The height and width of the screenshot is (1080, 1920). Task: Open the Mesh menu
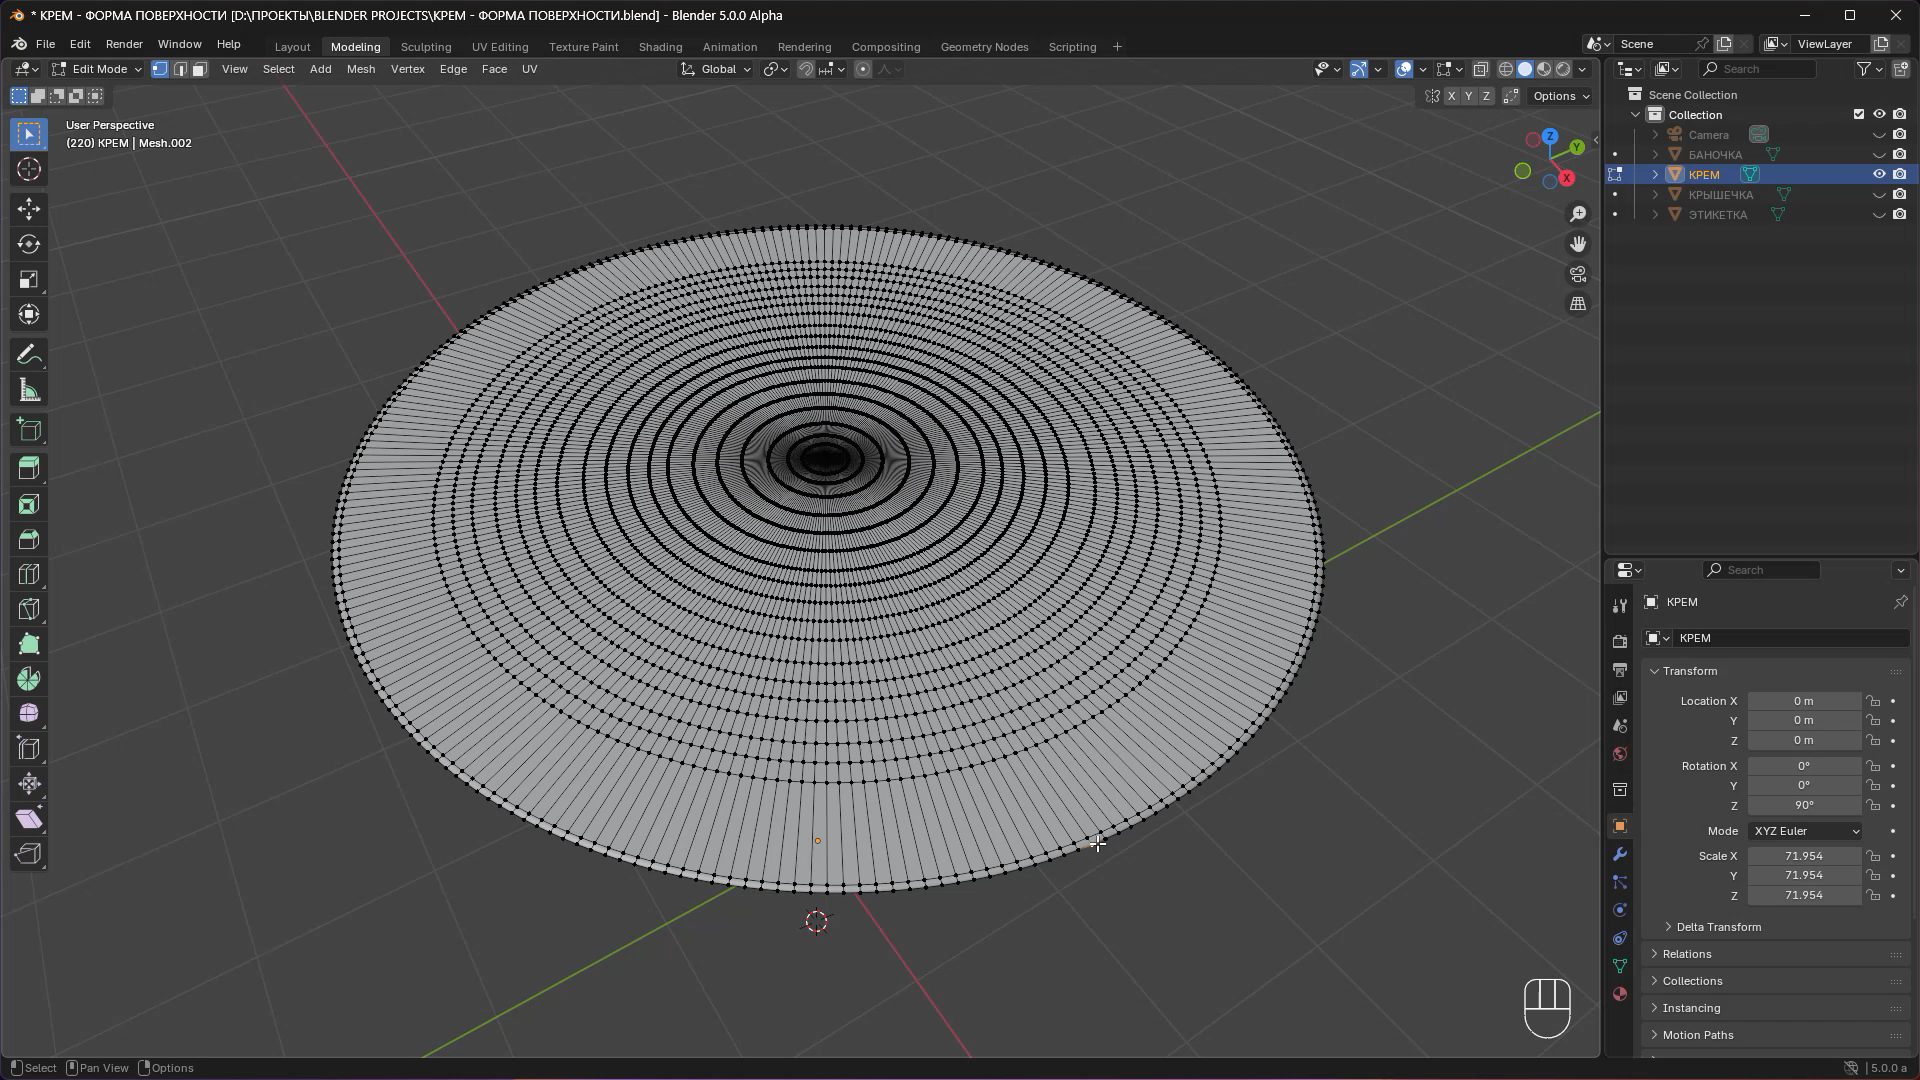coord(361,69)
